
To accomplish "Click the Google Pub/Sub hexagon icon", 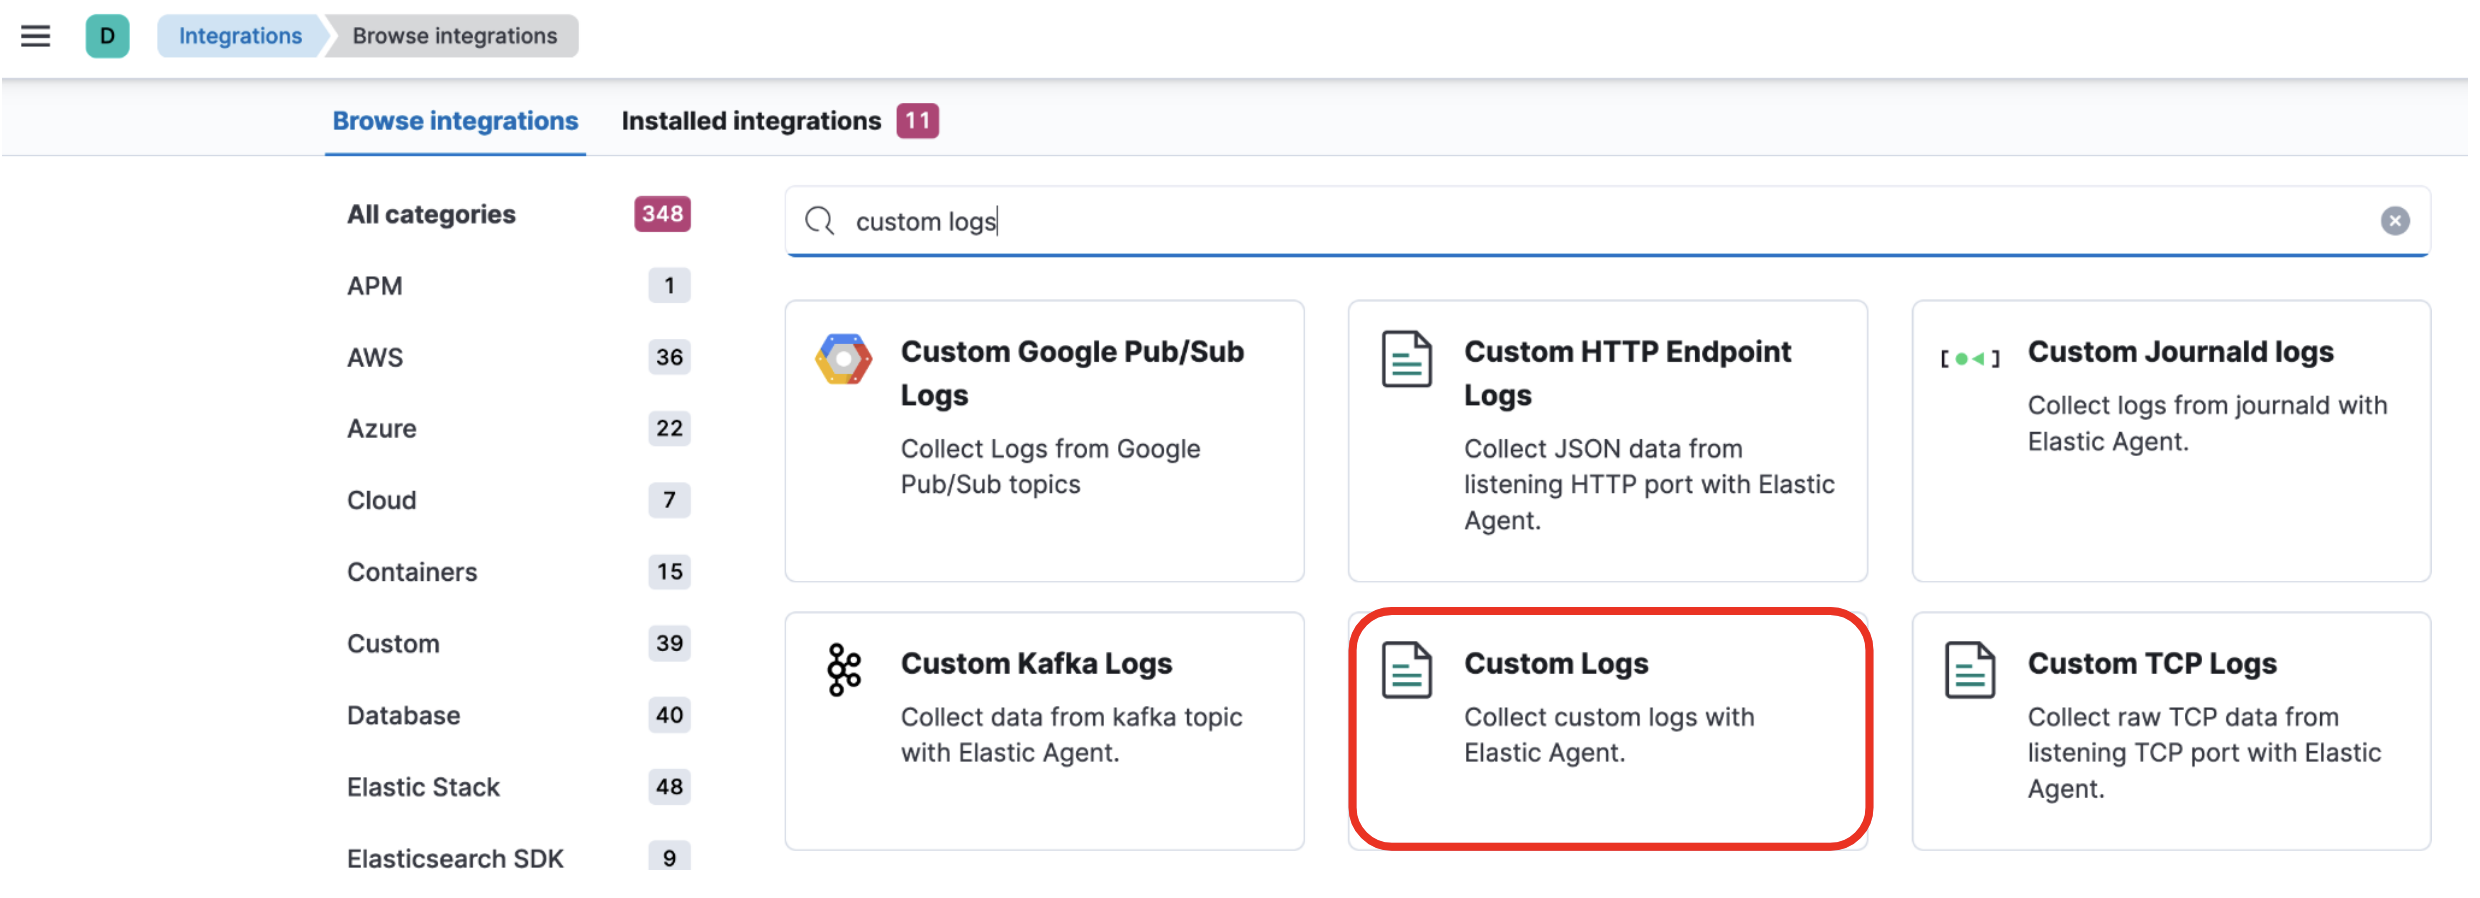I will (843, 359).
